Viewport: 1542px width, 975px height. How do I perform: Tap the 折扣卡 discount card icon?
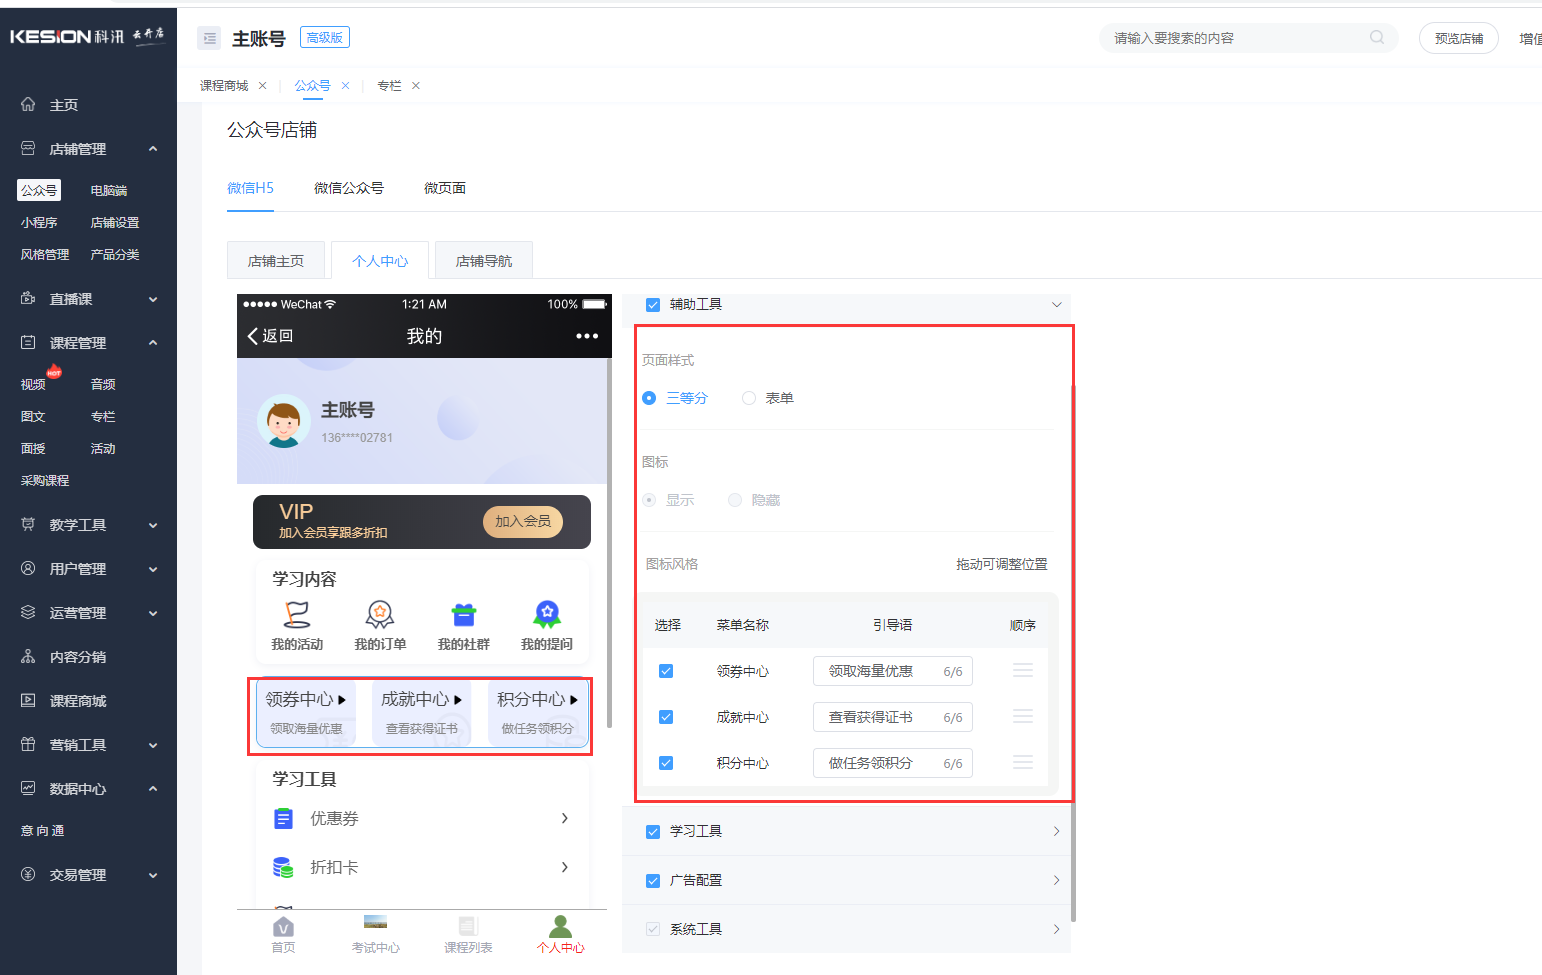point(283,867)
